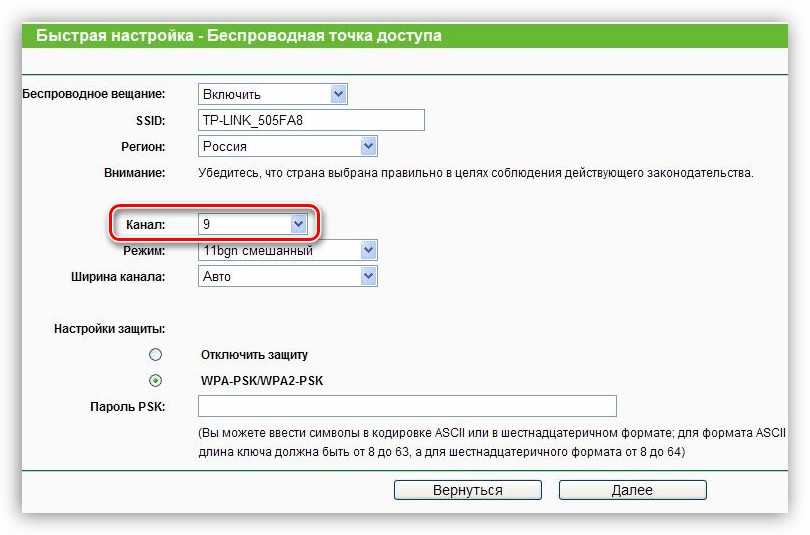Click the WPA-PSK/WPA2-PSK option label text
The width and height of the screenshot is (810, 535).
262,381
